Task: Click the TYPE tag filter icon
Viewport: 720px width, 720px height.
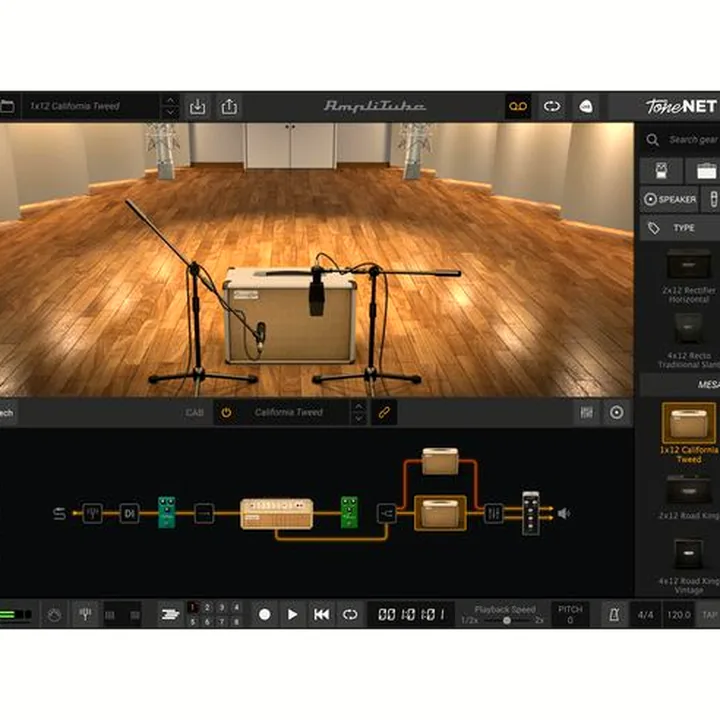Action: coord(653,228)
